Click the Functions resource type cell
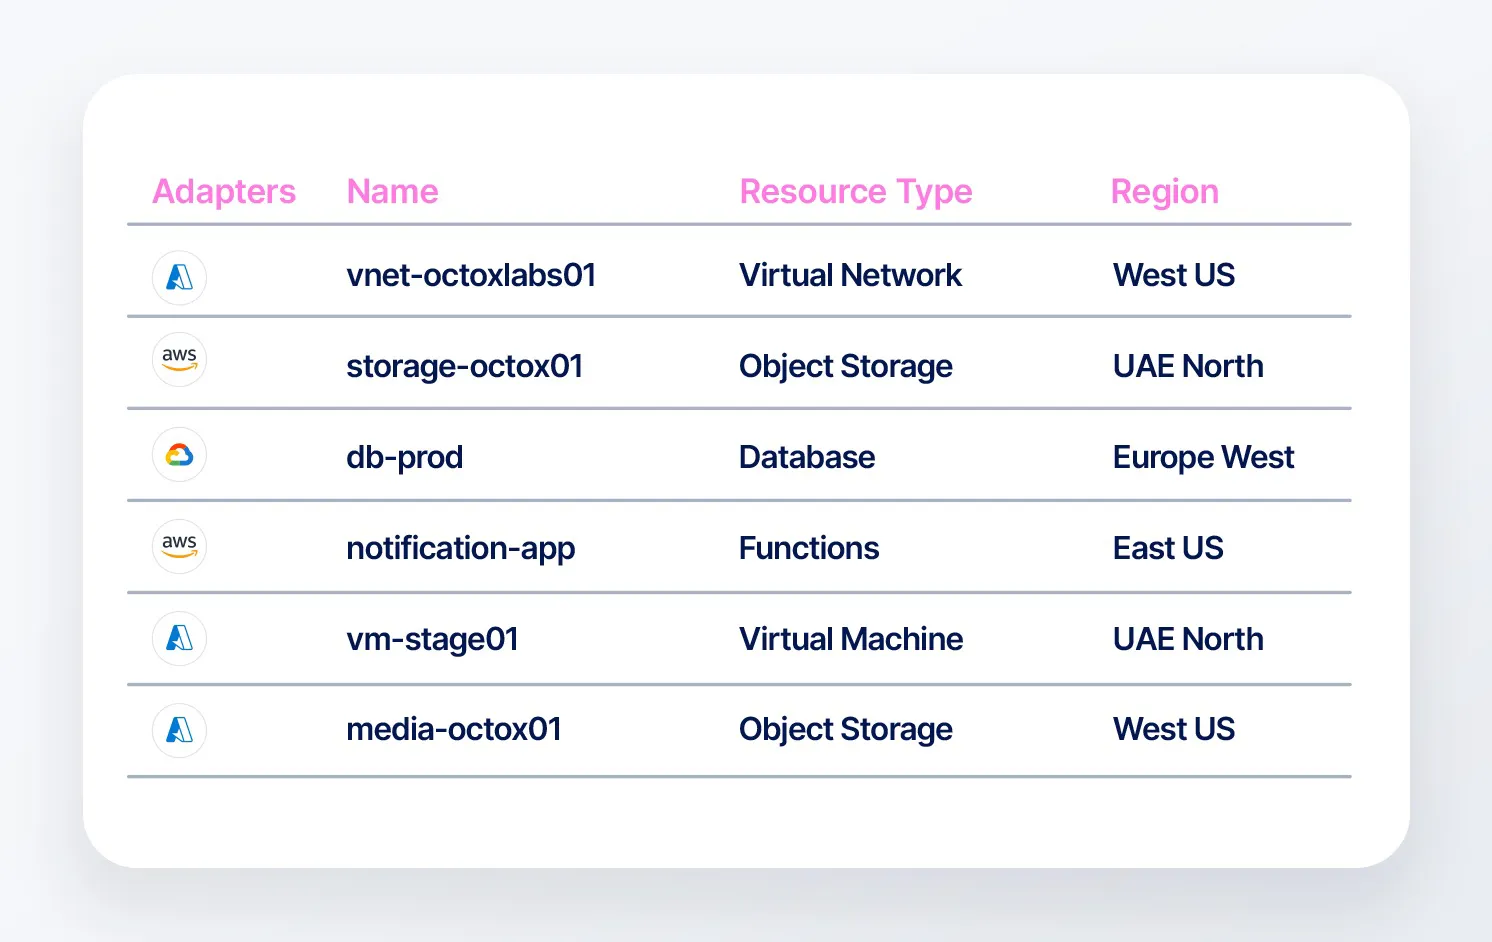Viewport: 1492px width, 942px height. (x=809, y=548)
